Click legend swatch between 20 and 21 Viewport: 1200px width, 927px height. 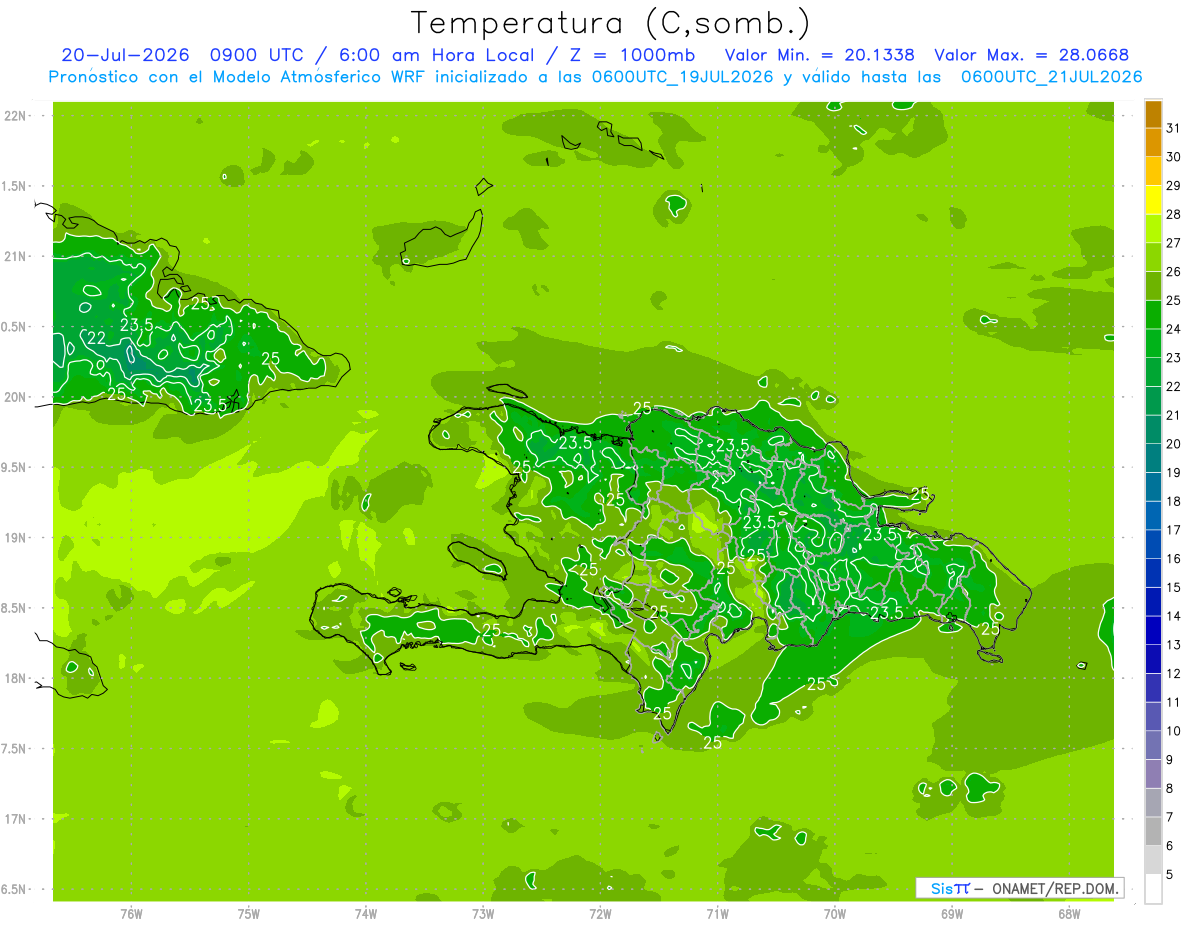point(1153,430)
